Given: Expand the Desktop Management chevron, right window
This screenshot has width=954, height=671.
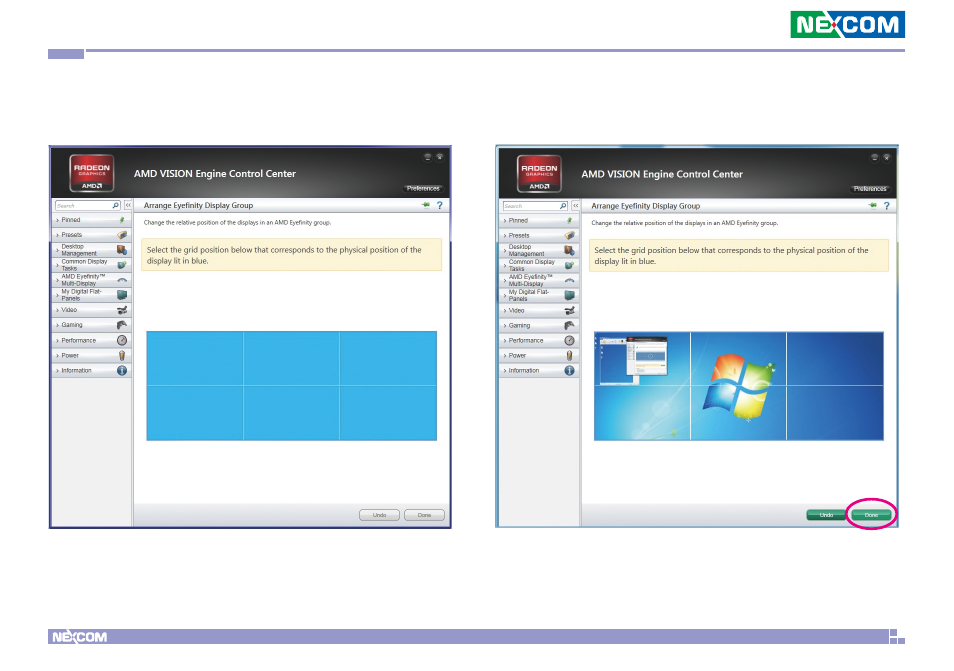Looking at the screenshot, I should point(505,251).
